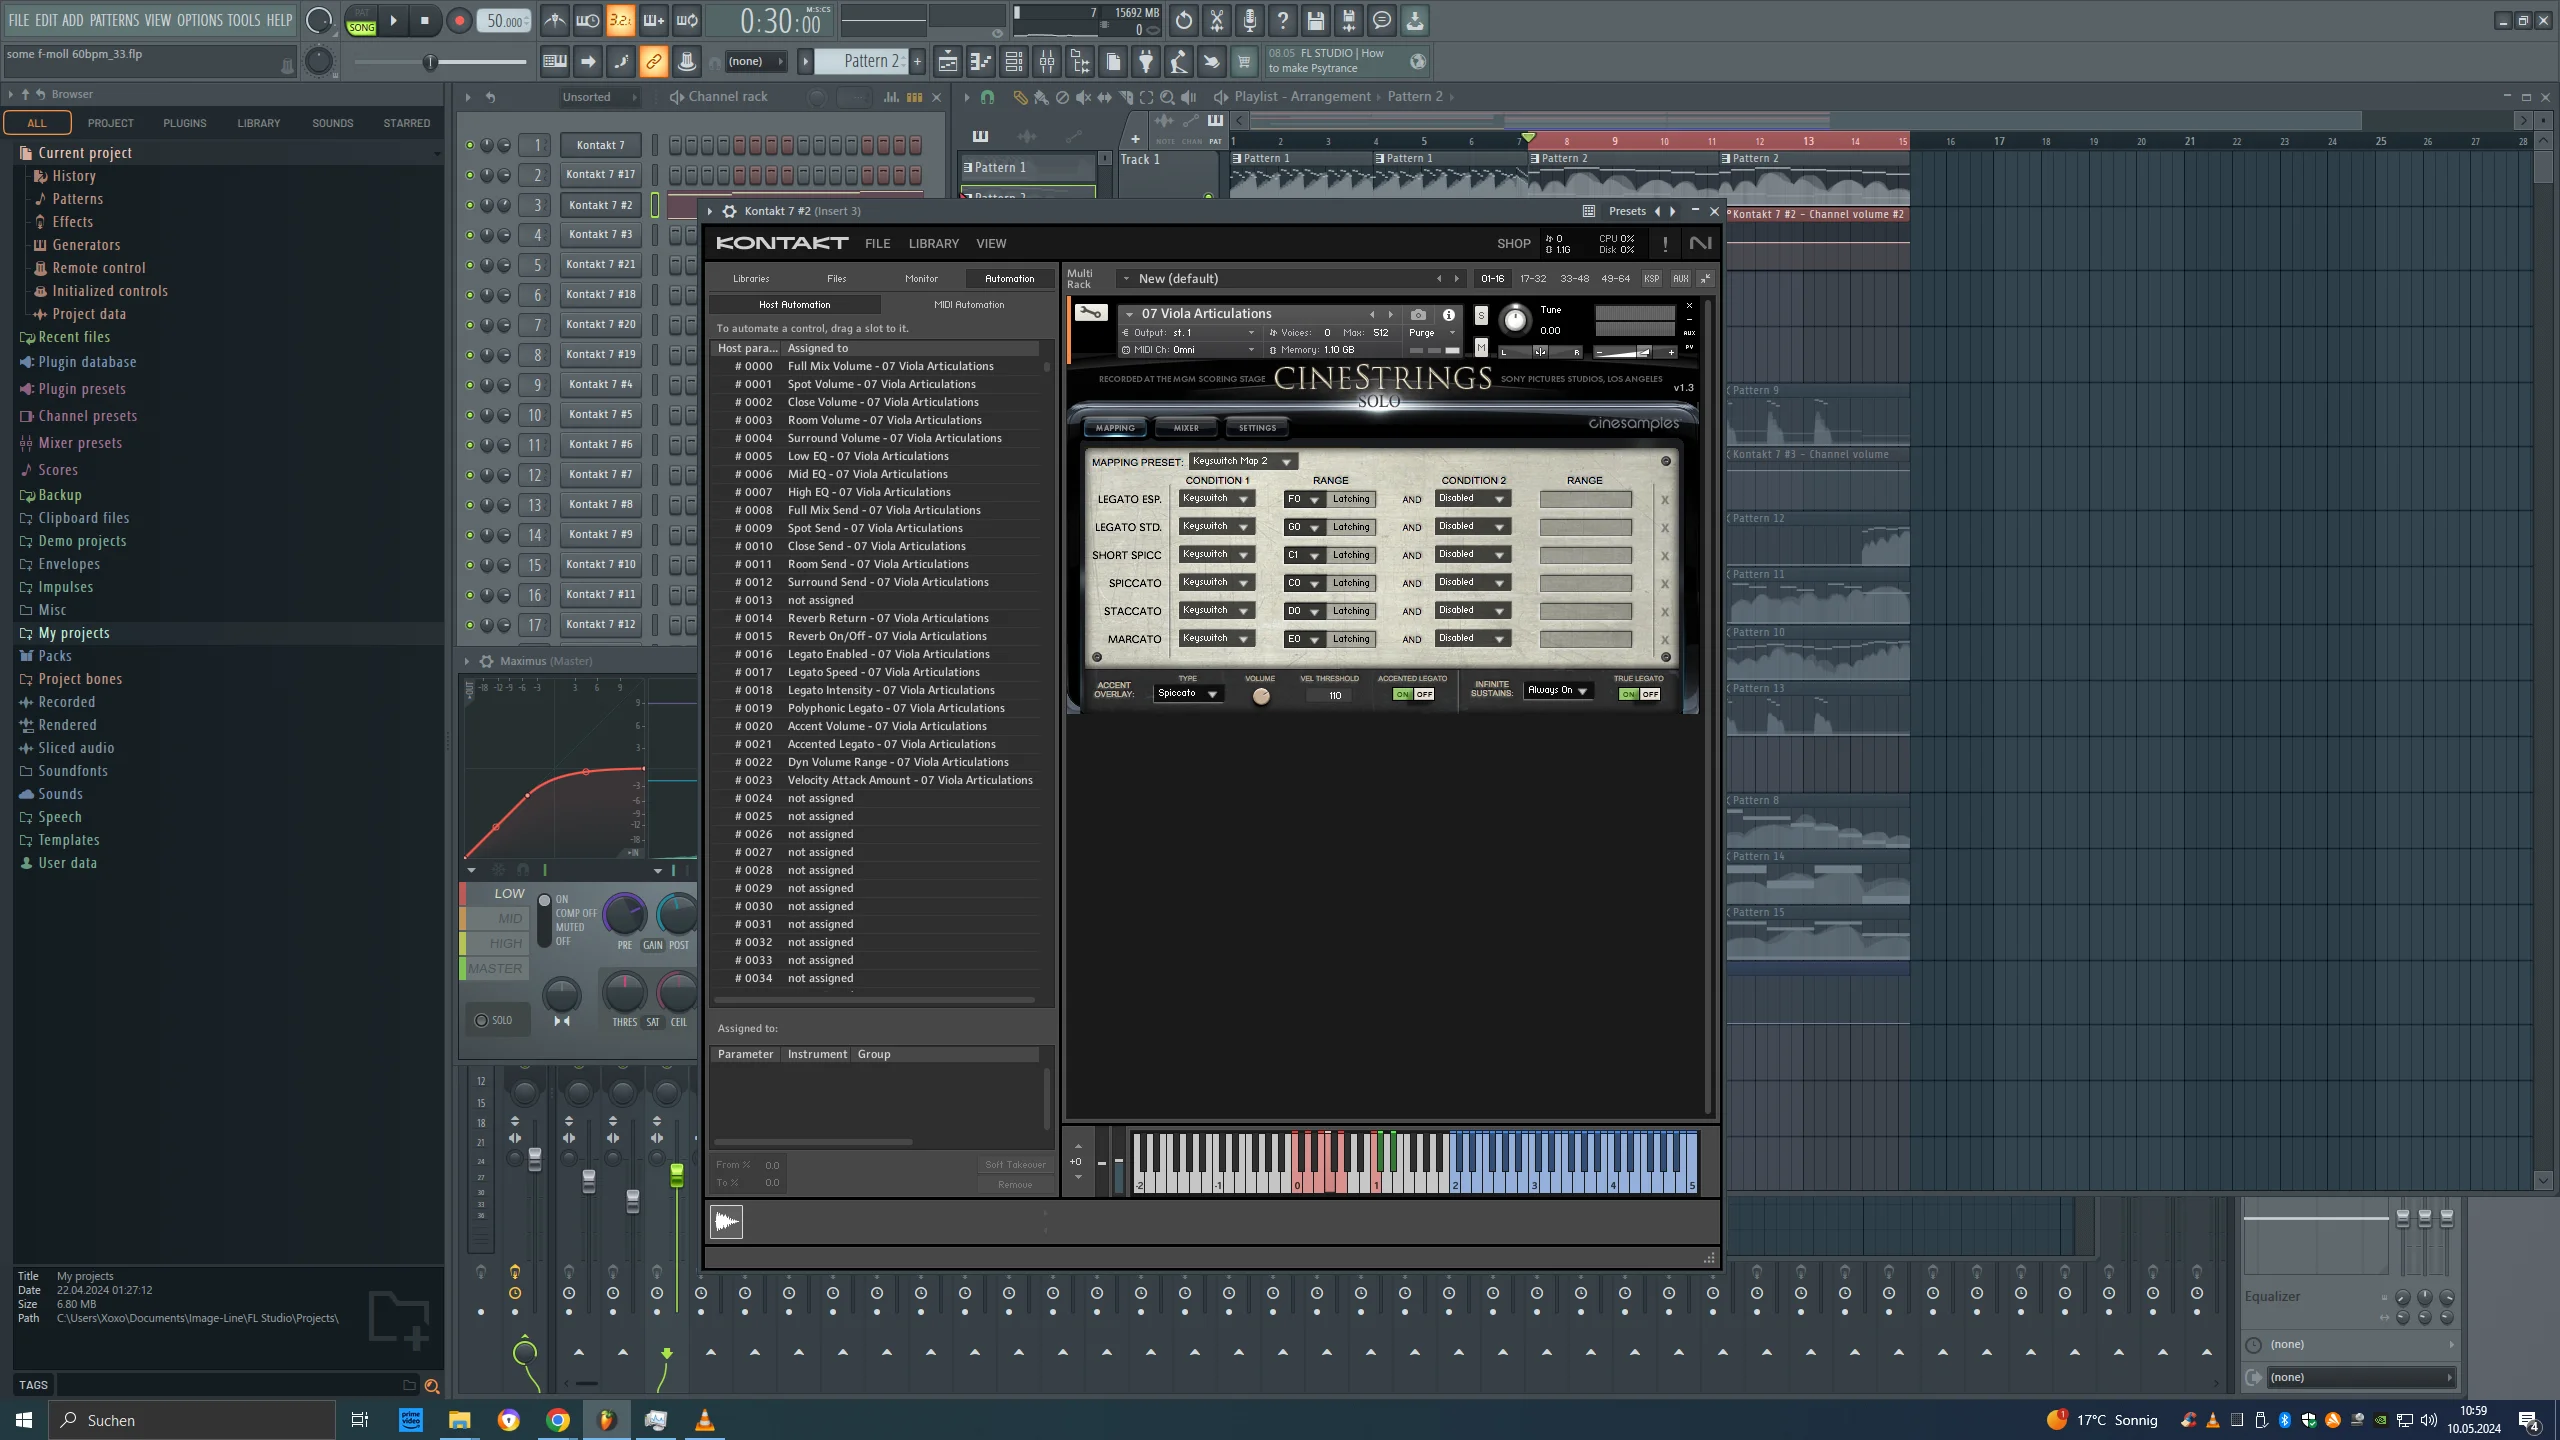
Task: Click the Purge button in Kontakt header
Action: (1426, 333)
